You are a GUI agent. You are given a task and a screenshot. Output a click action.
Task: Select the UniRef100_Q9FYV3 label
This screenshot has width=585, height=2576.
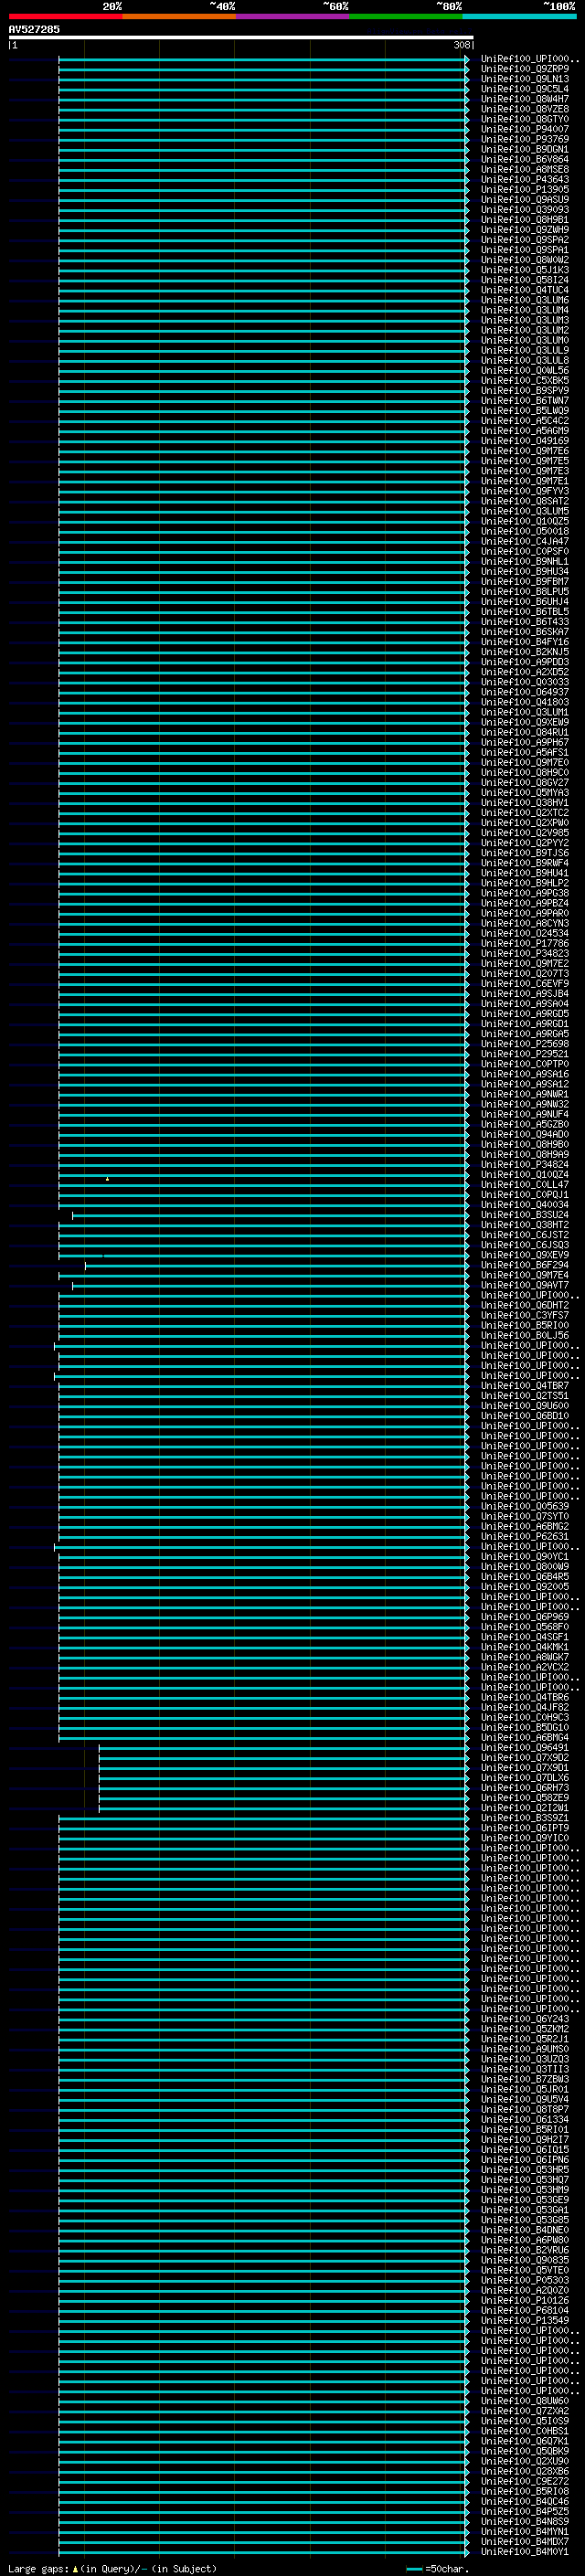(525, 491)
